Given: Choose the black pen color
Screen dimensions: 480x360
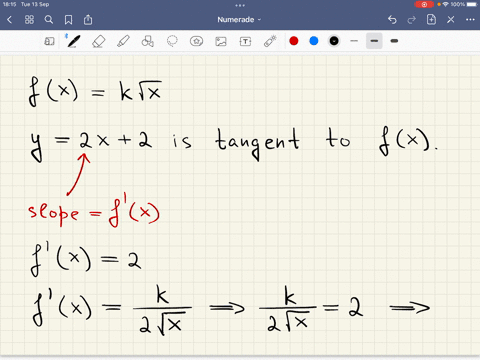Looking at the screenshot, I should tap(334, 41).
